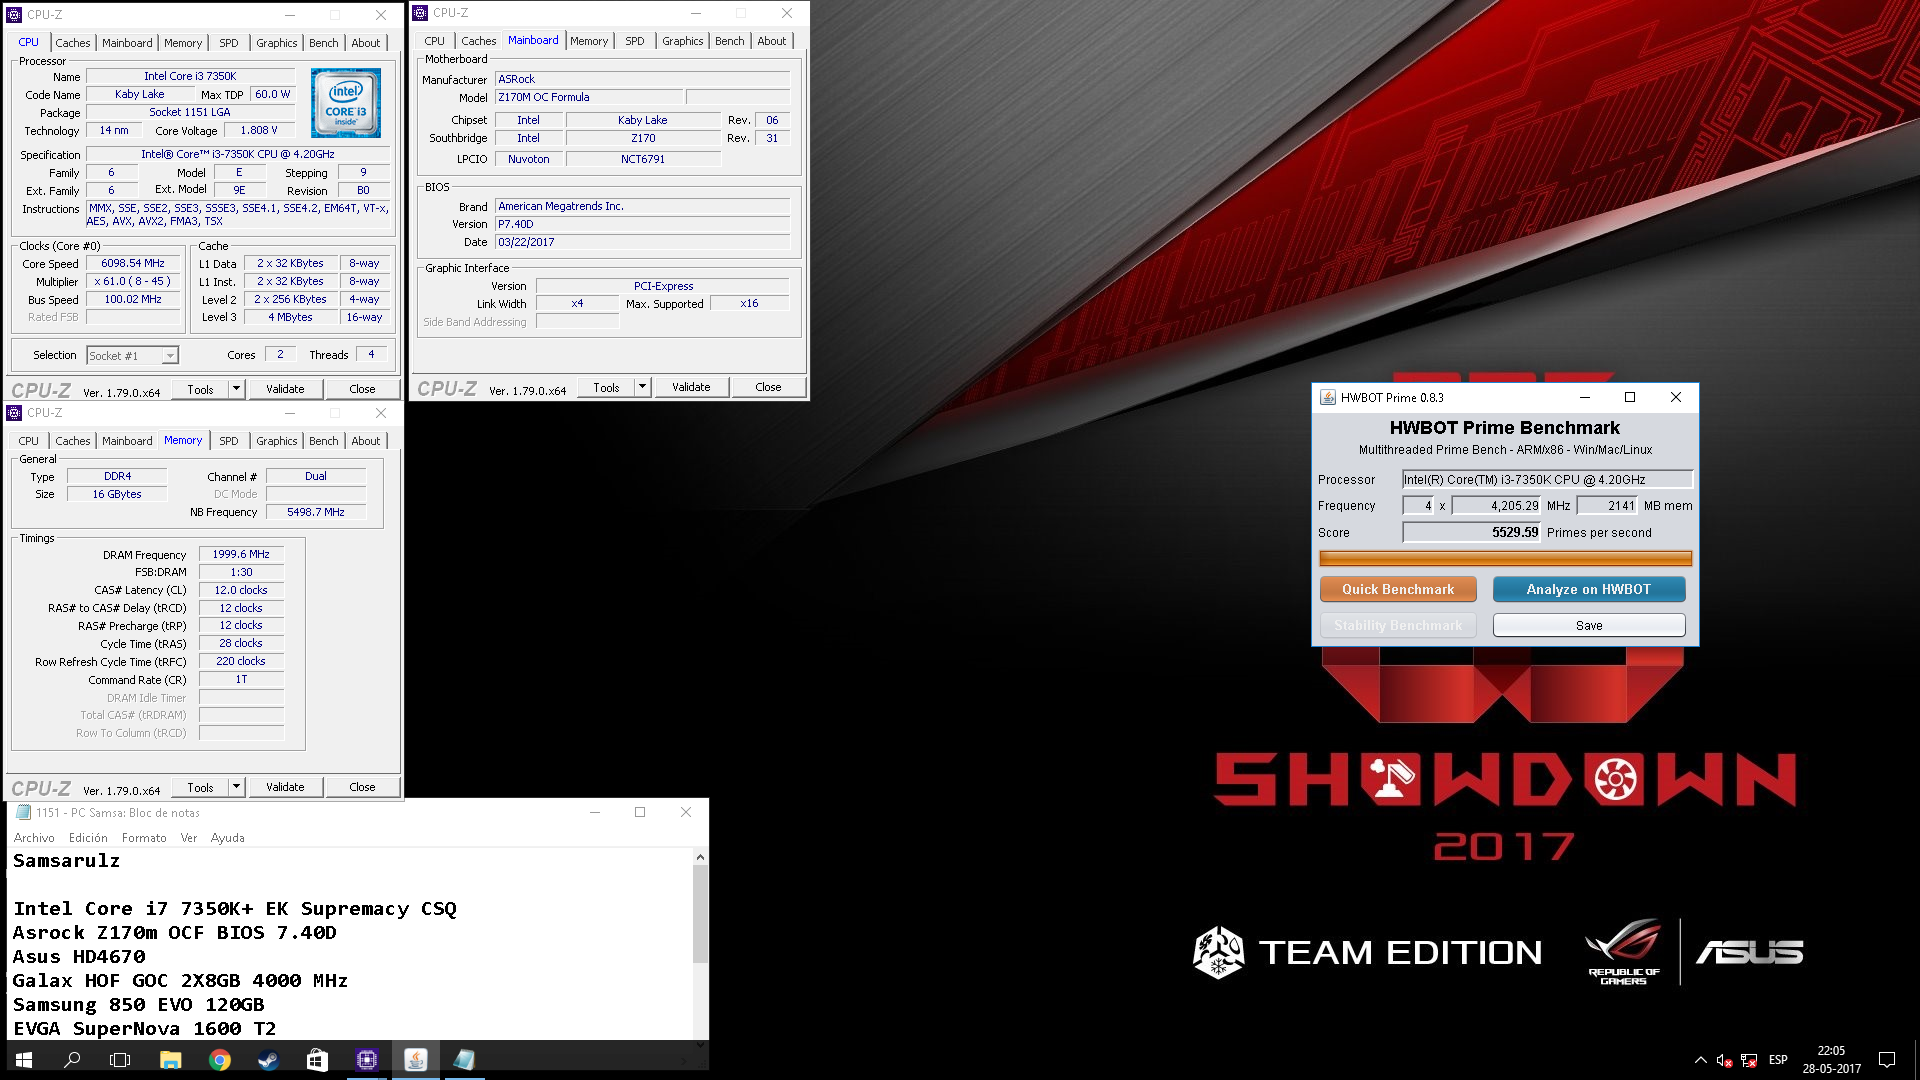The width and height of the screenshot is (1920, 1080).
Task: Click the HWBOT Prime orange progress bar
Action: [x=1505, y=559]
